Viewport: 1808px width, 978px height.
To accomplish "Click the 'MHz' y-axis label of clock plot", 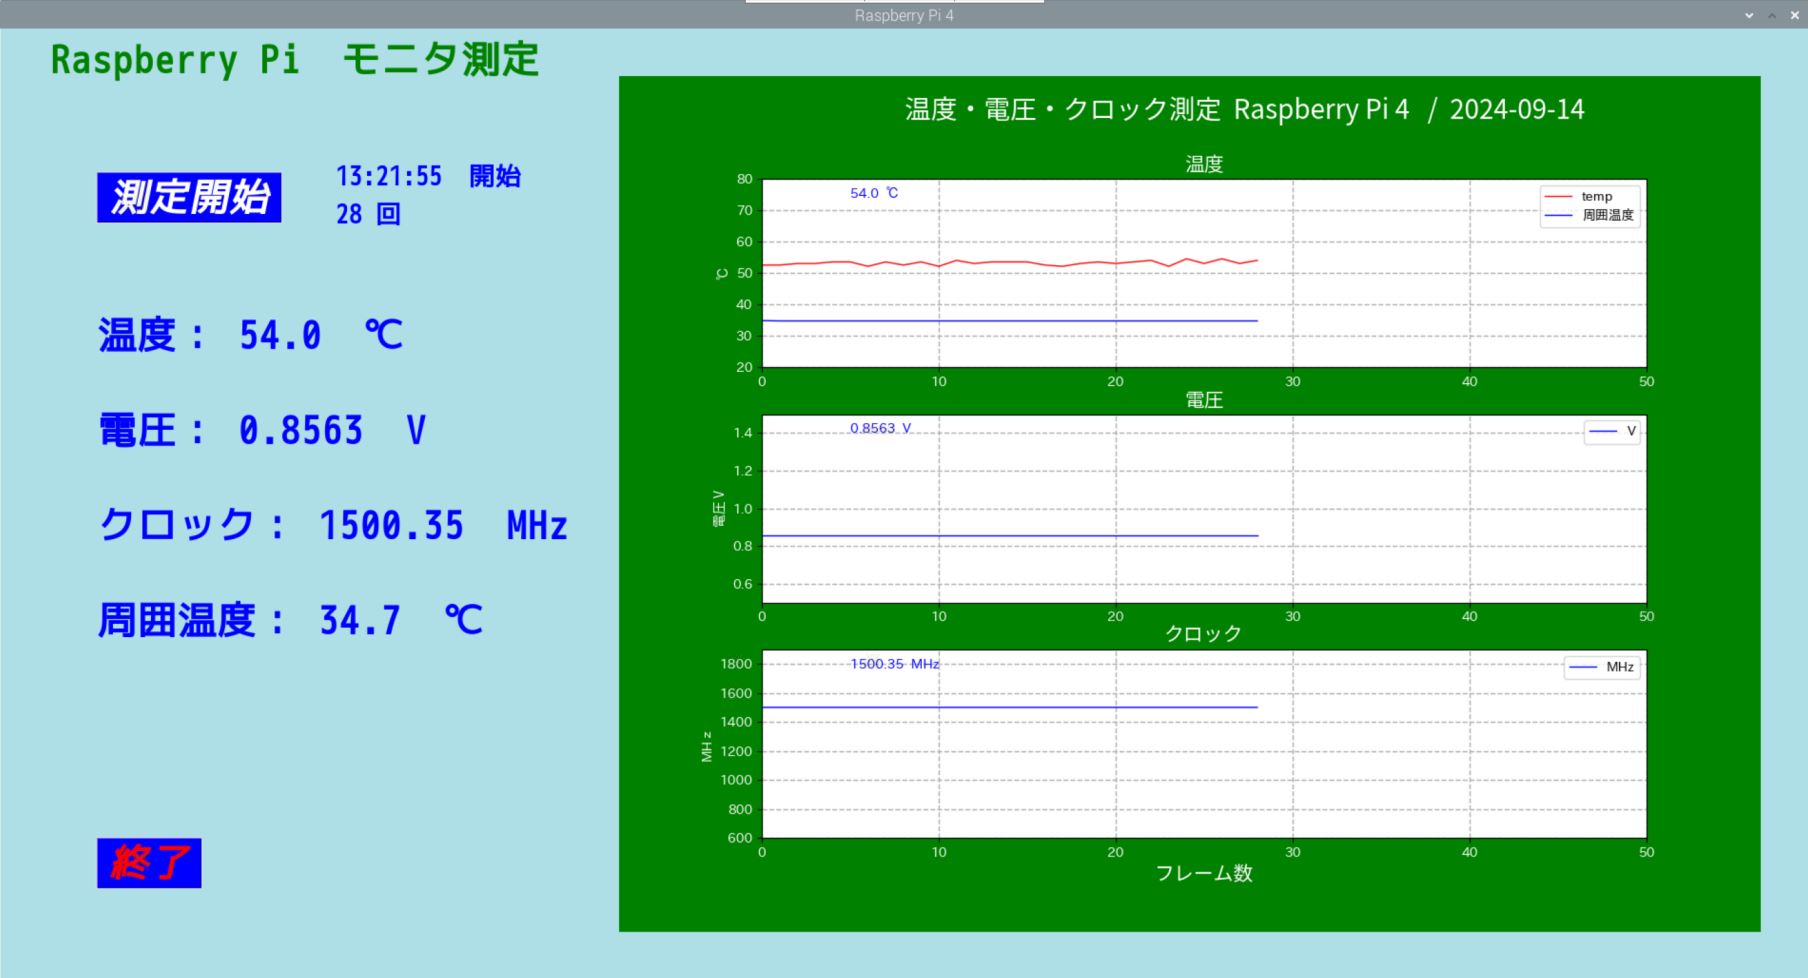I will [x=707, y=746].
